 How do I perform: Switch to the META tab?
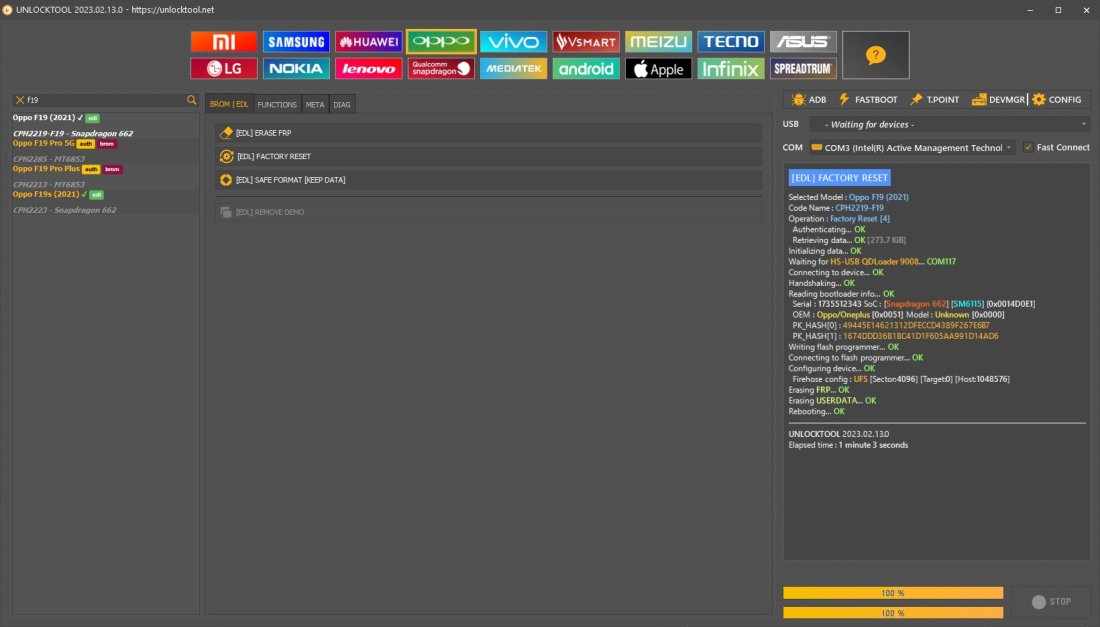[x=315, y=104]
